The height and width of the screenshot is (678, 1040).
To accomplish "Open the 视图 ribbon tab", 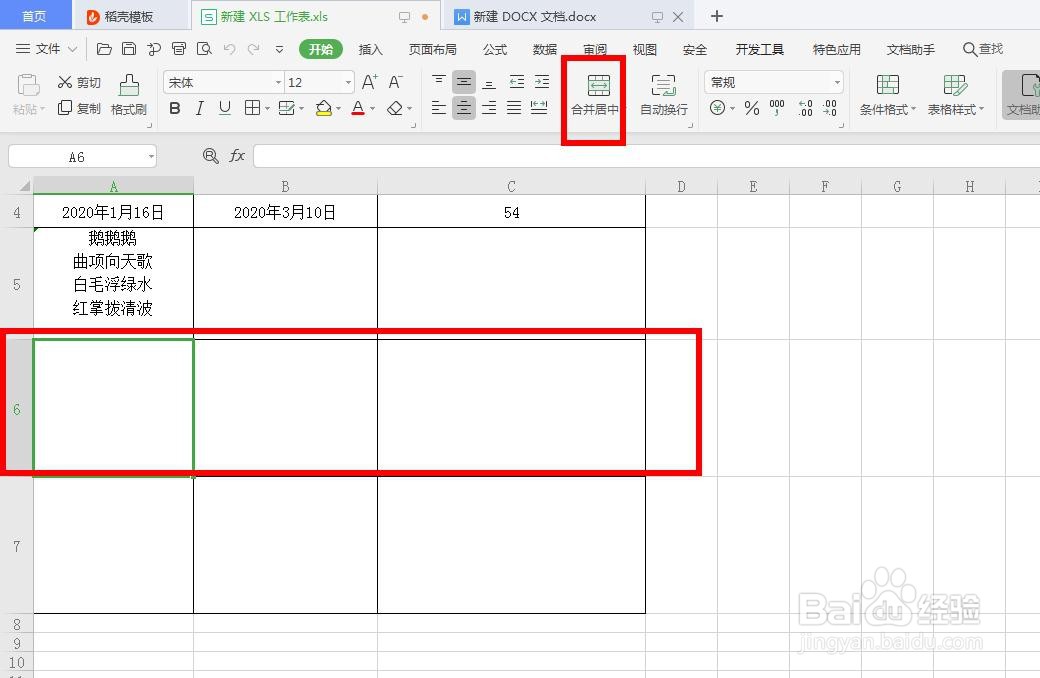I will (644, 49).
